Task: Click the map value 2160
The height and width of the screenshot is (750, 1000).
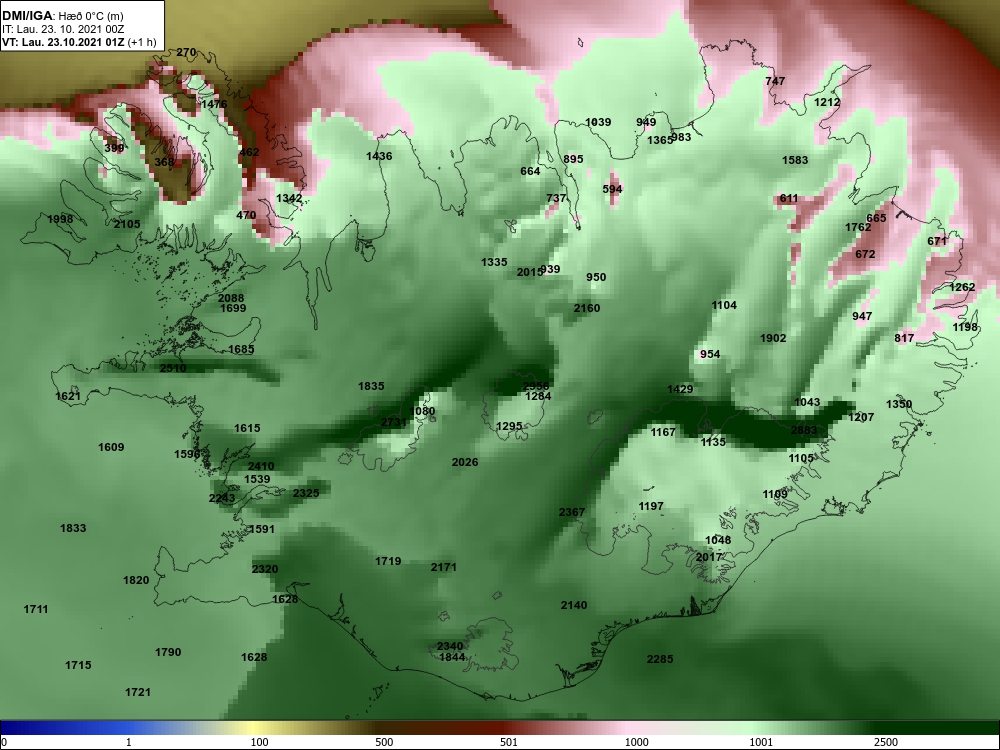Action: tap(587, 308)
